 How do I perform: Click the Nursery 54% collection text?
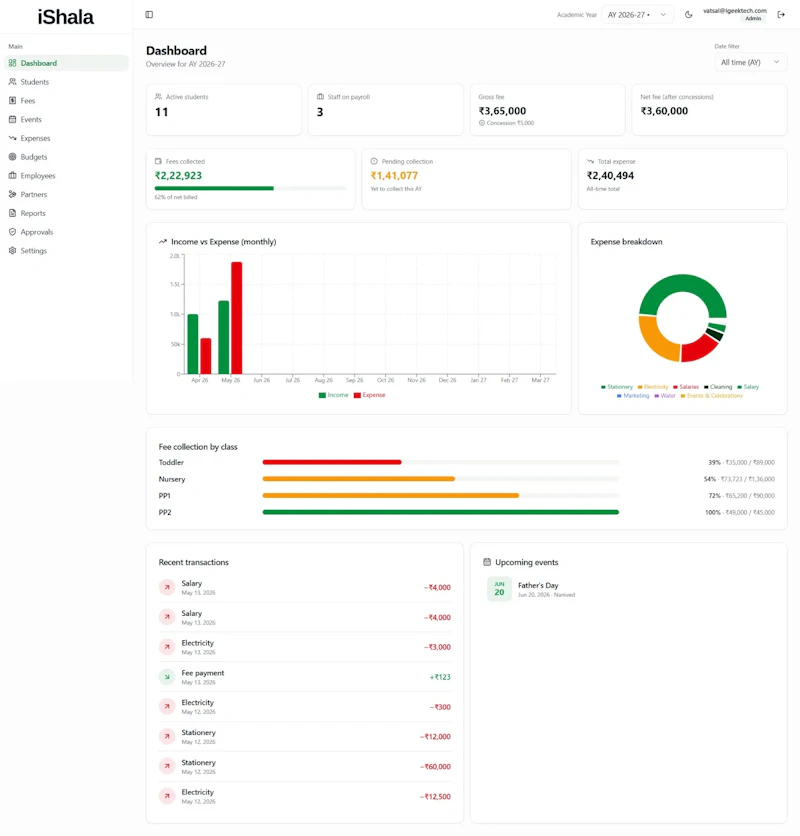pyautogui.click(x=739, y=479)
